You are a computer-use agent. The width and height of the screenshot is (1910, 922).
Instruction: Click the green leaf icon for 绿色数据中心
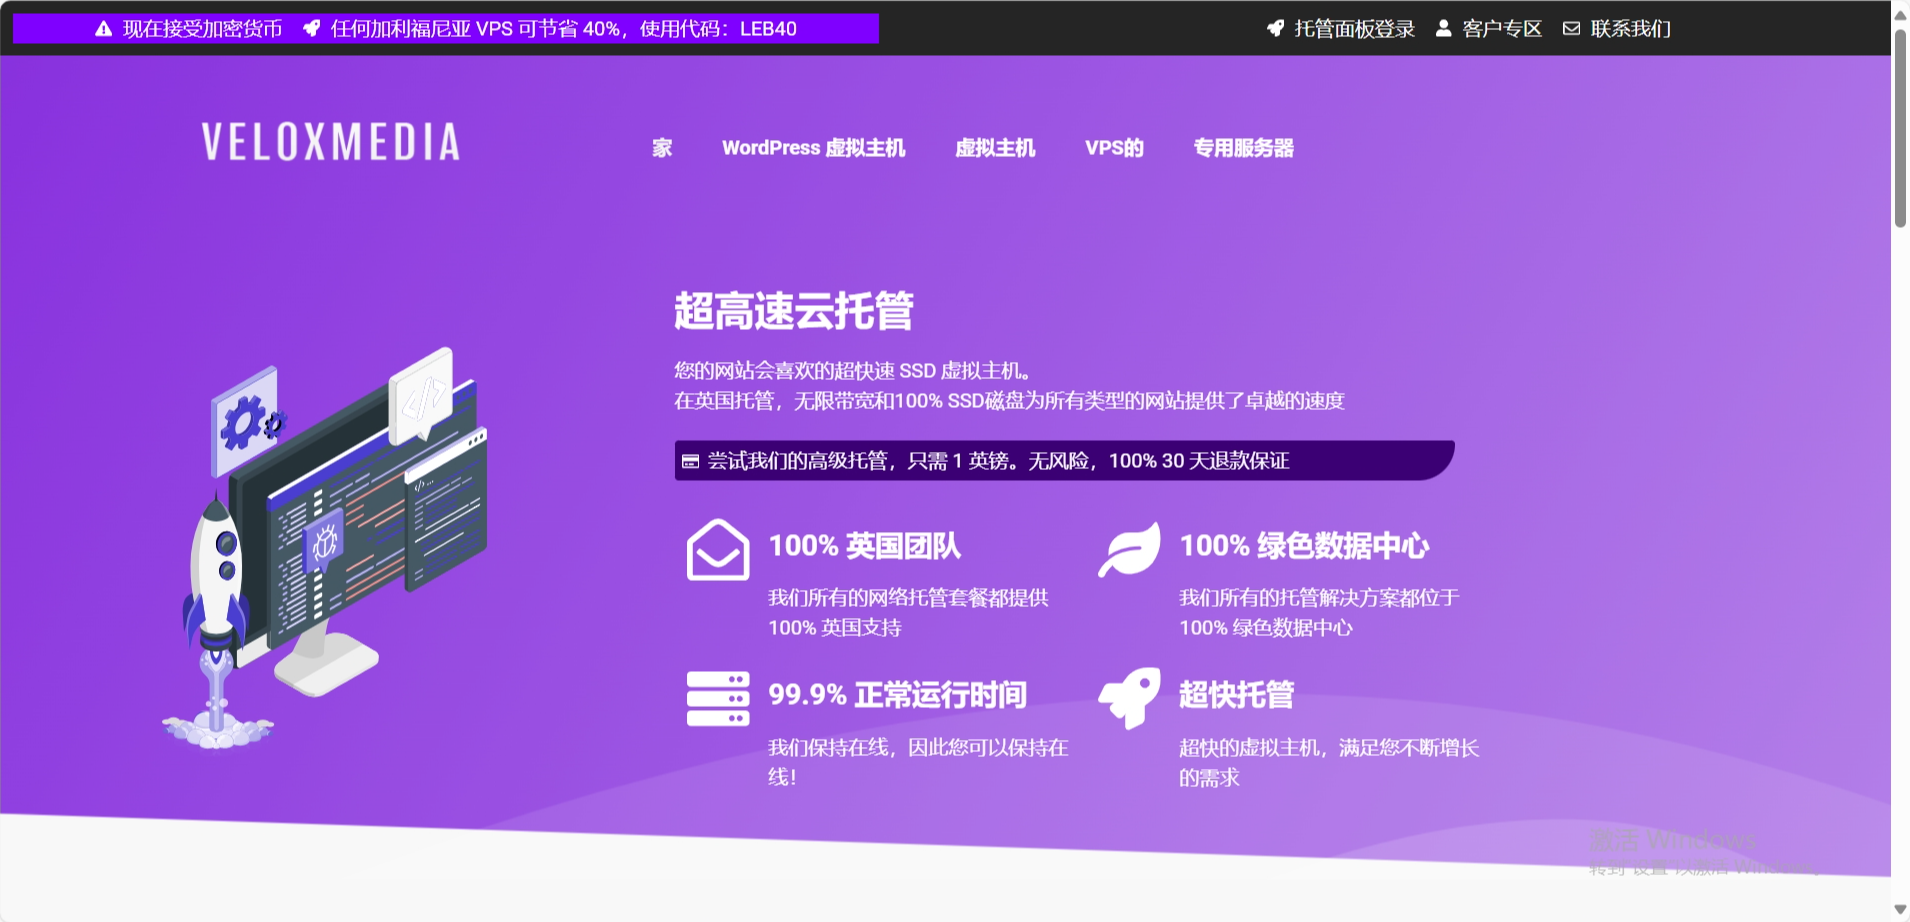(x=1128, y=551)
